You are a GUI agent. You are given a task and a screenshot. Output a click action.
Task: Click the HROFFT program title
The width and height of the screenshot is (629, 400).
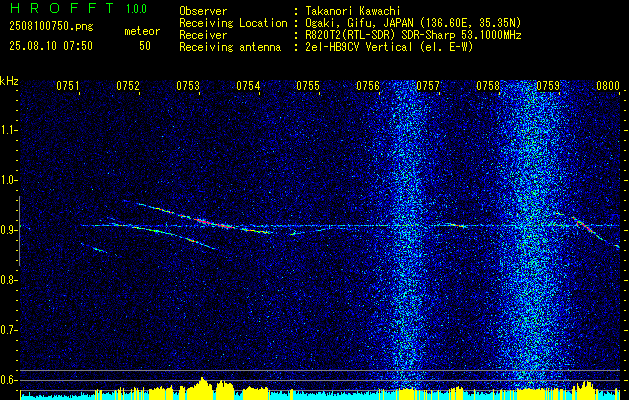click(62, 8)
